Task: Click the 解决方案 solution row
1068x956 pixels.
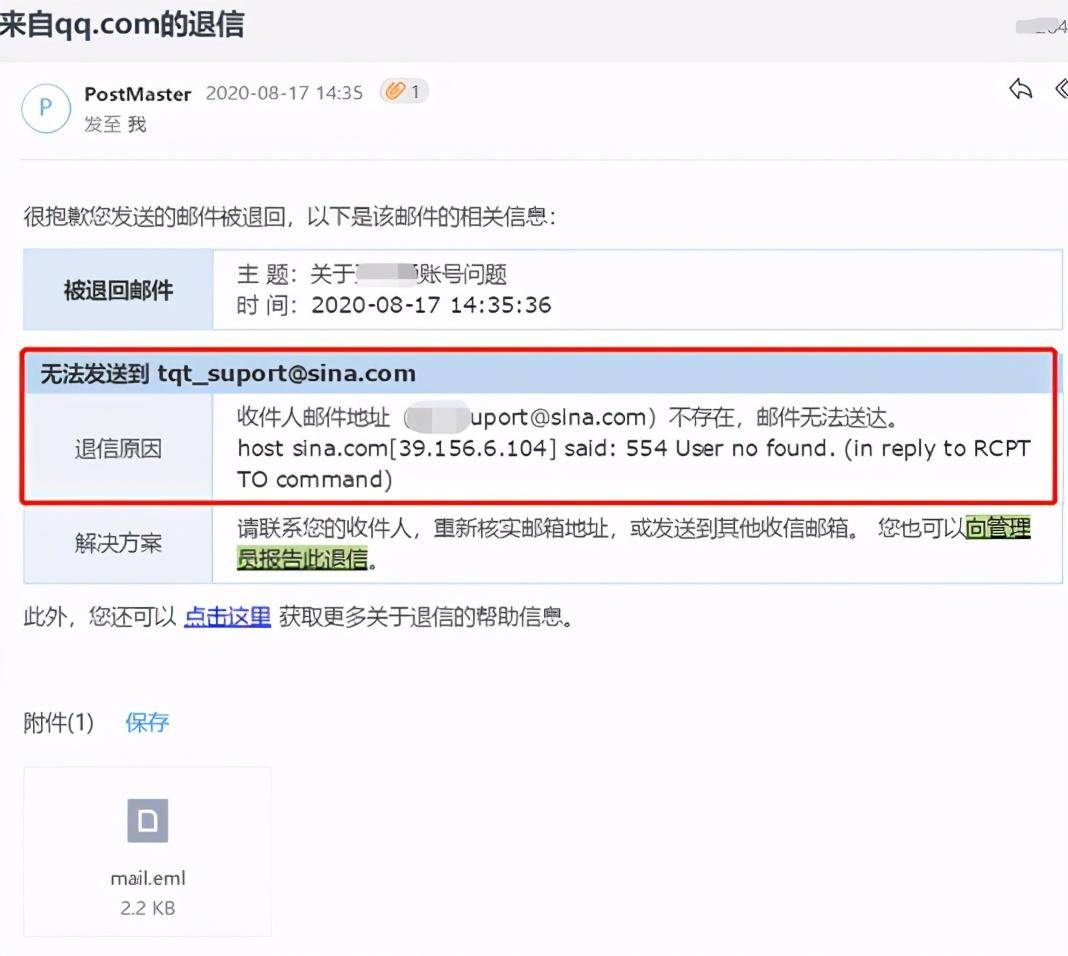Action: click(117, 543)
